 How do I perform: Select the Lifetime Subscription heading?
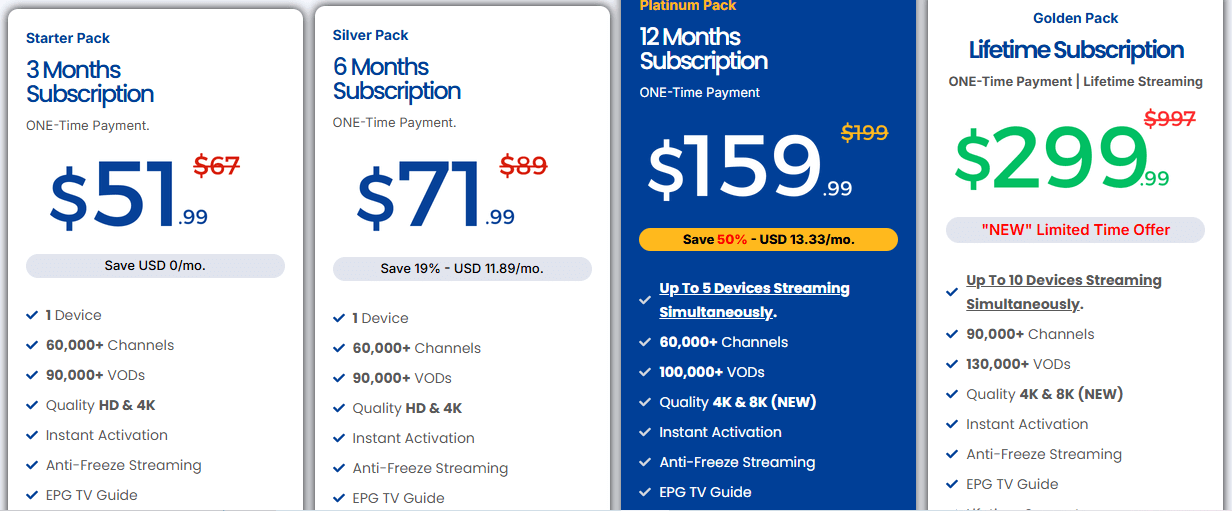pyautogui.click(x=1076, y=50)
